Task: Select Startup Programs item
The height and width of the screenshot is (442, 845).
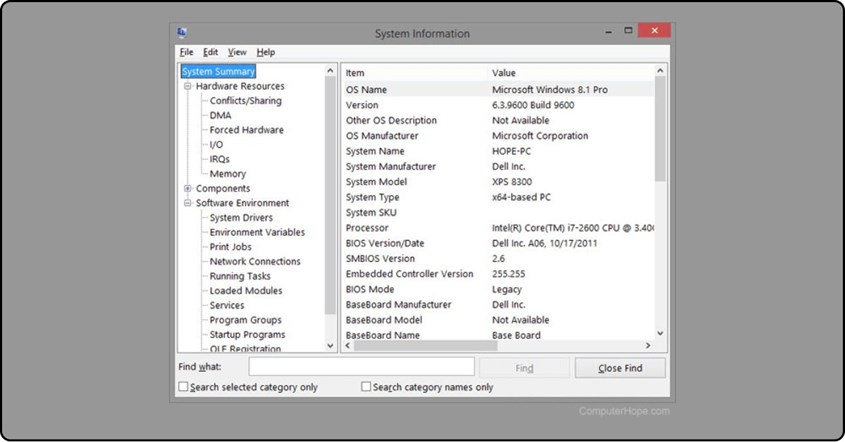Action: [x=247, y=334]
